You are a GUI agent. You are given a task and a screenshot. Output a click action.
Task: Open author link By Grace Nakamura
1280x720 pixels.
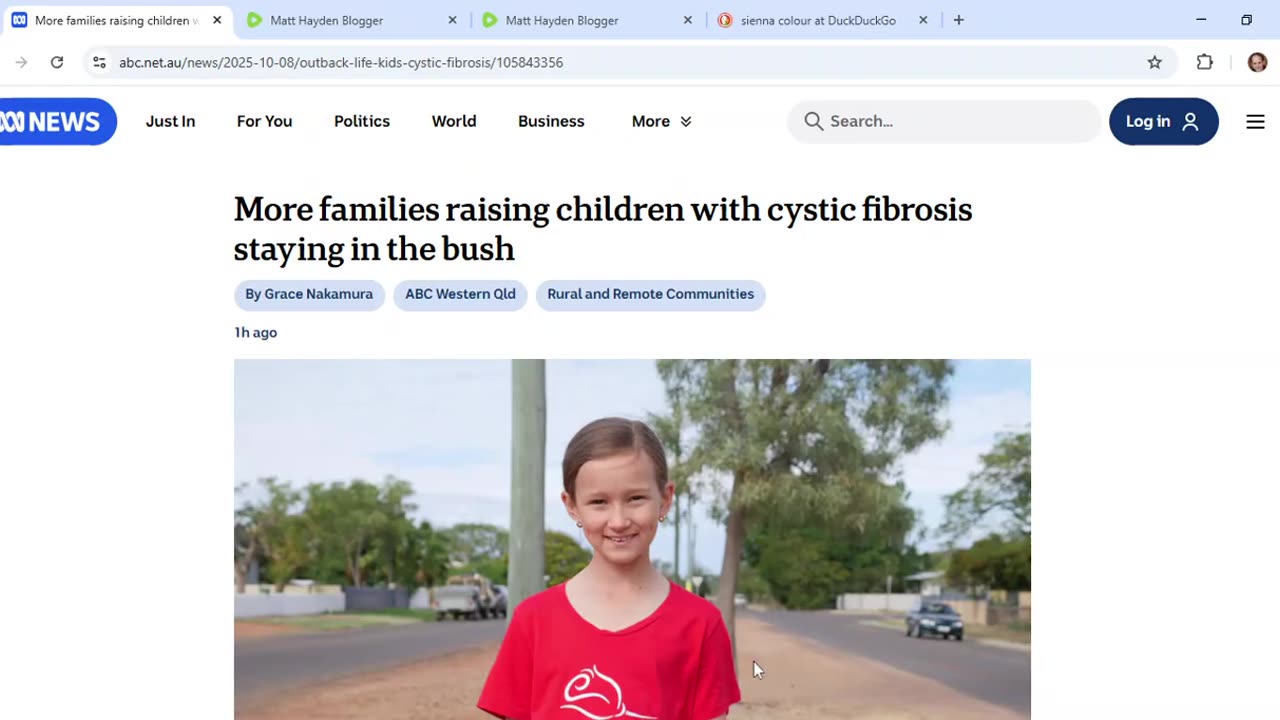(309, 295)
